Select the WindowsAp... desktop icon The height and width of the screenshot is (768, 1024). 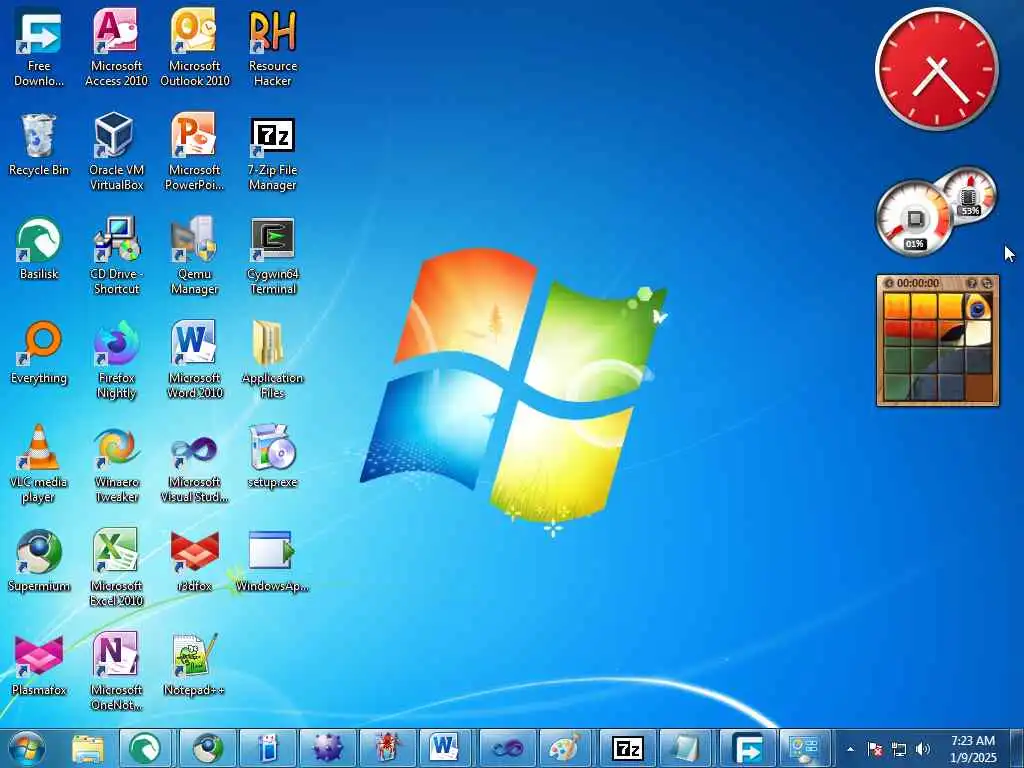272,561
